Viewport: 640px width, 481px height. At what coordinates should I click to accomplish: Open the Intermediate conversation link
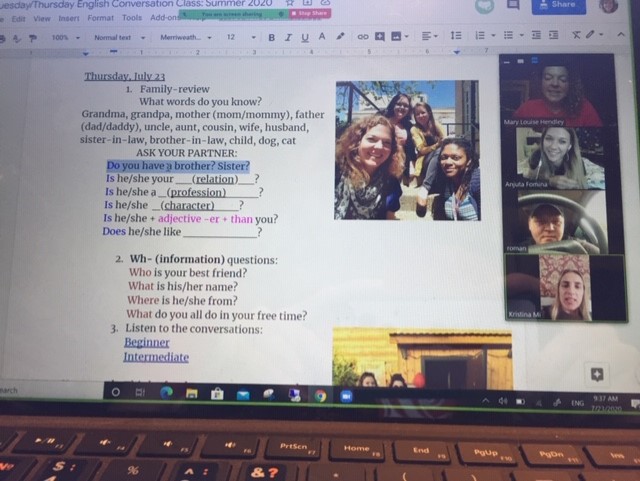tap(156, 357)
